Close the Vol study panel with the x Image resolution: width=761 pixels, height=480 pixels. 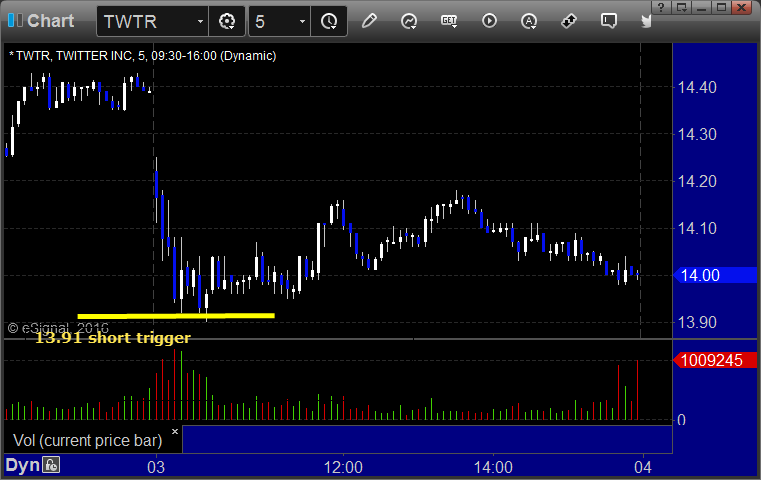pos(175,431)
